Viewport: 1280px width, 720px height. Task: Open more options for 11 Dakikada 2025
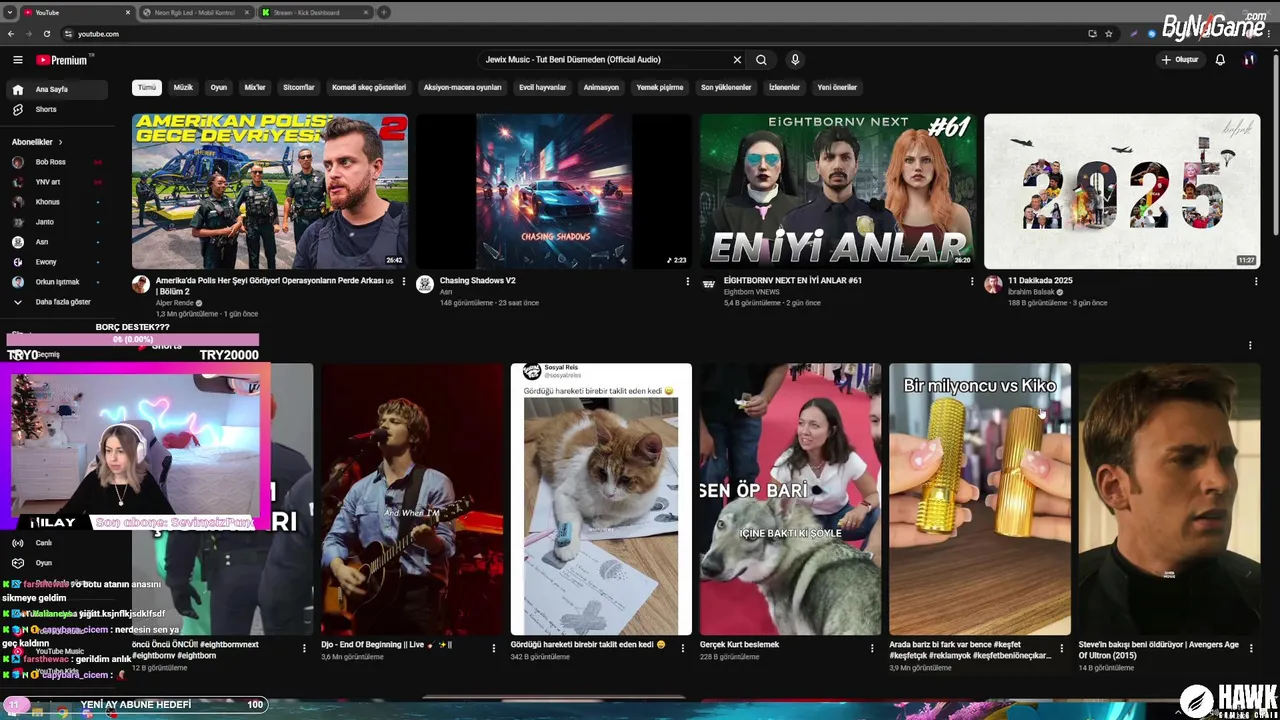click(x=1256, y=282)
